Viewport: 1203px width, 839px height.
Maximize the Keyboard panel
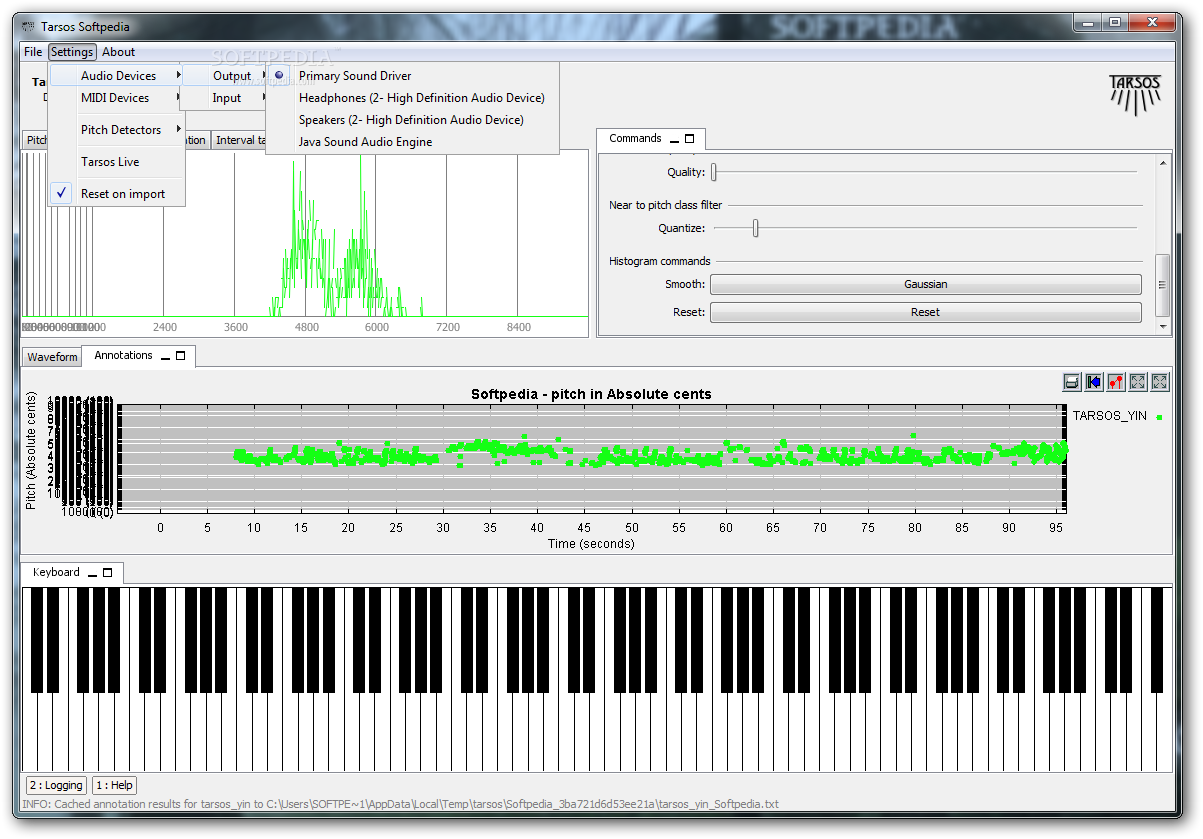pos(107,573)
